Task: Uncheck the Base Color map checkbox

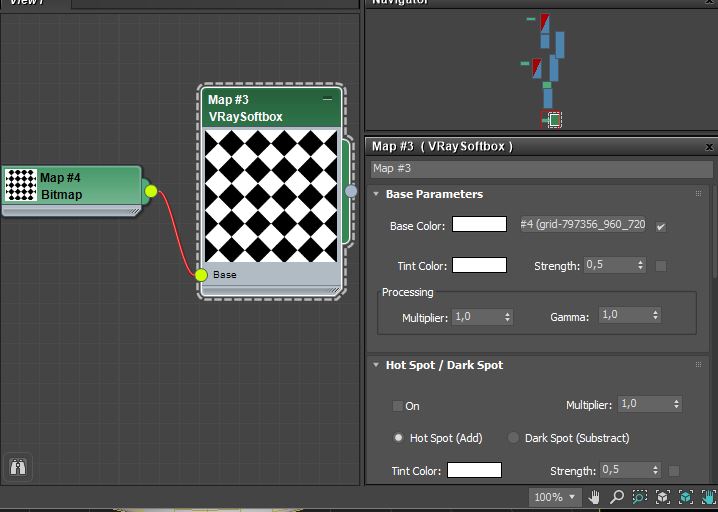Action: 660,227
